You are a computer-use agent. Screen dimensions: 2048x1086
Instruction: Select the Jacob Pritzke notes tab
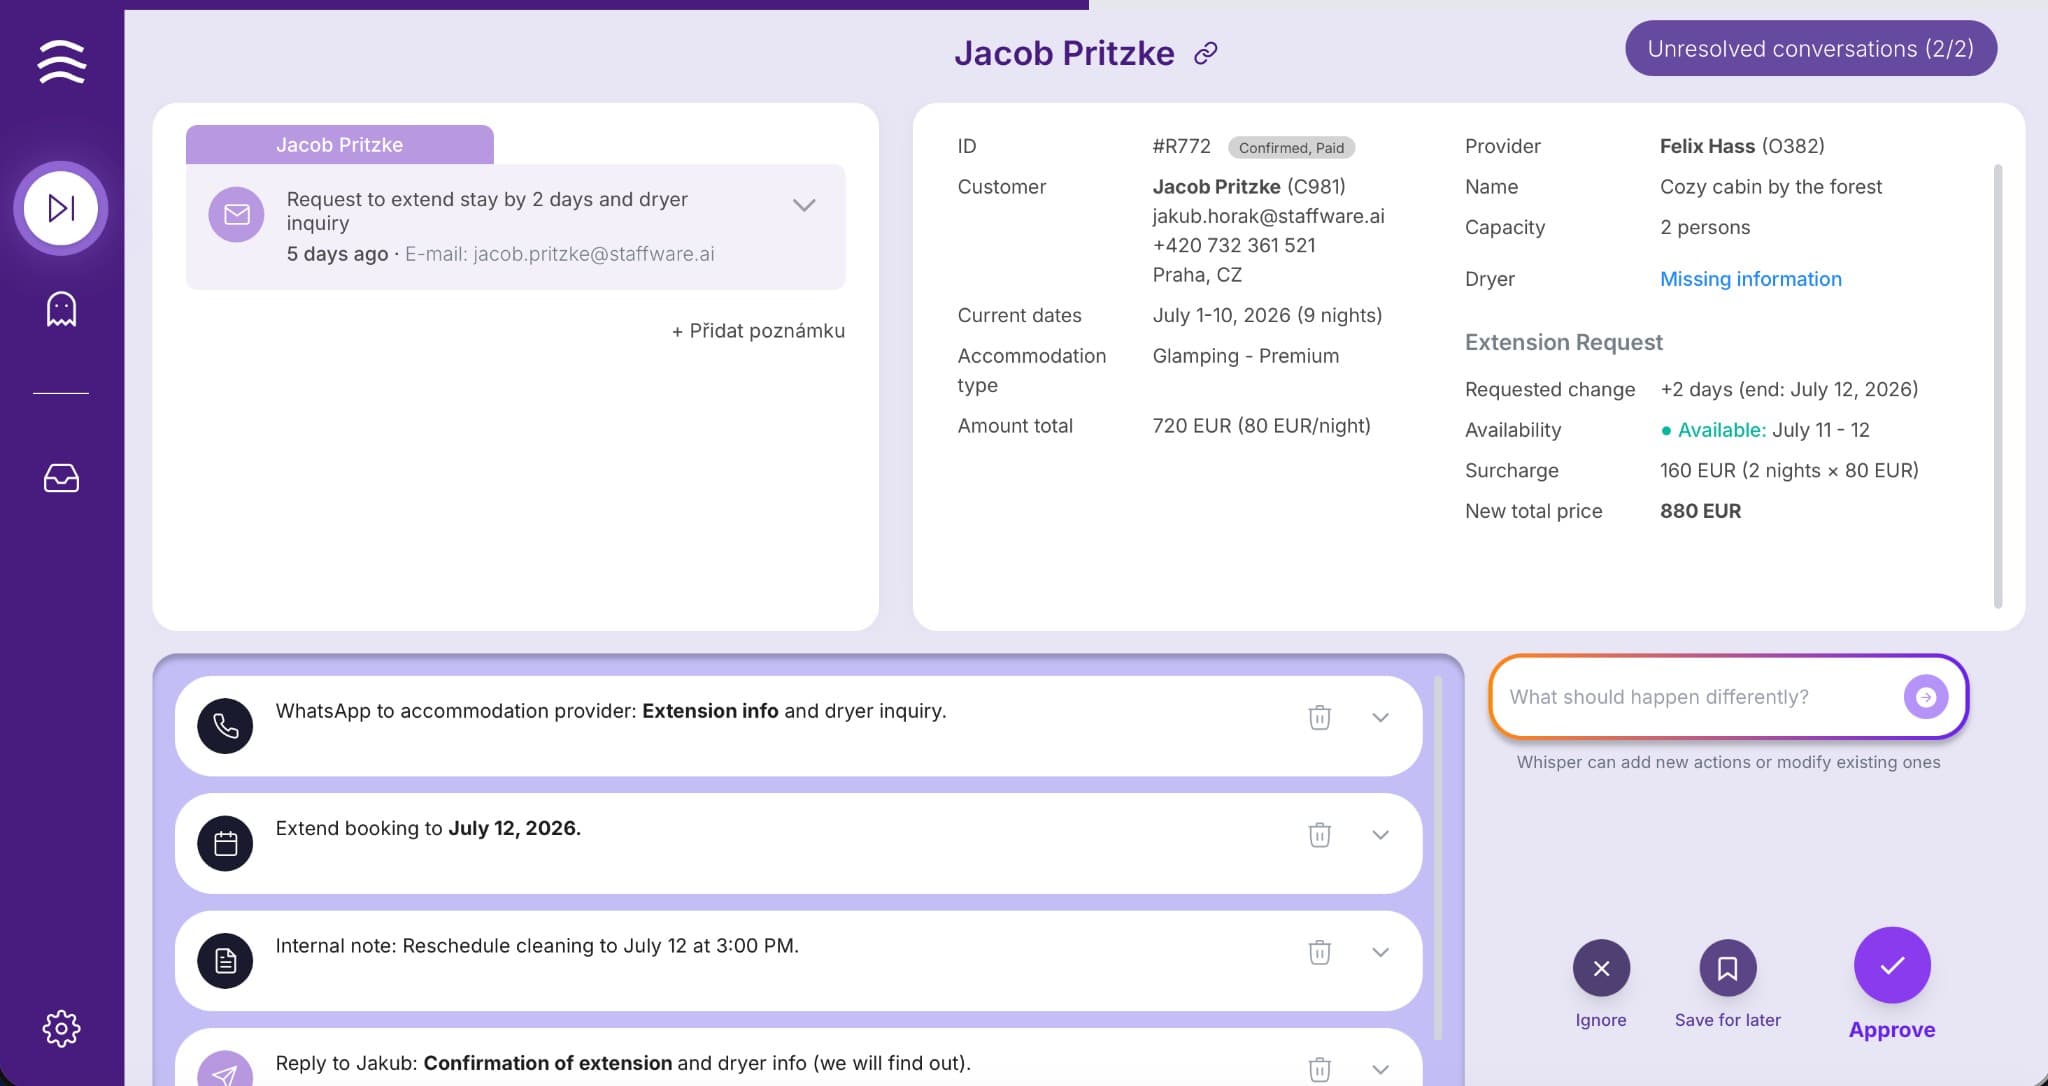pyautogui.click(x=339, y=144)
